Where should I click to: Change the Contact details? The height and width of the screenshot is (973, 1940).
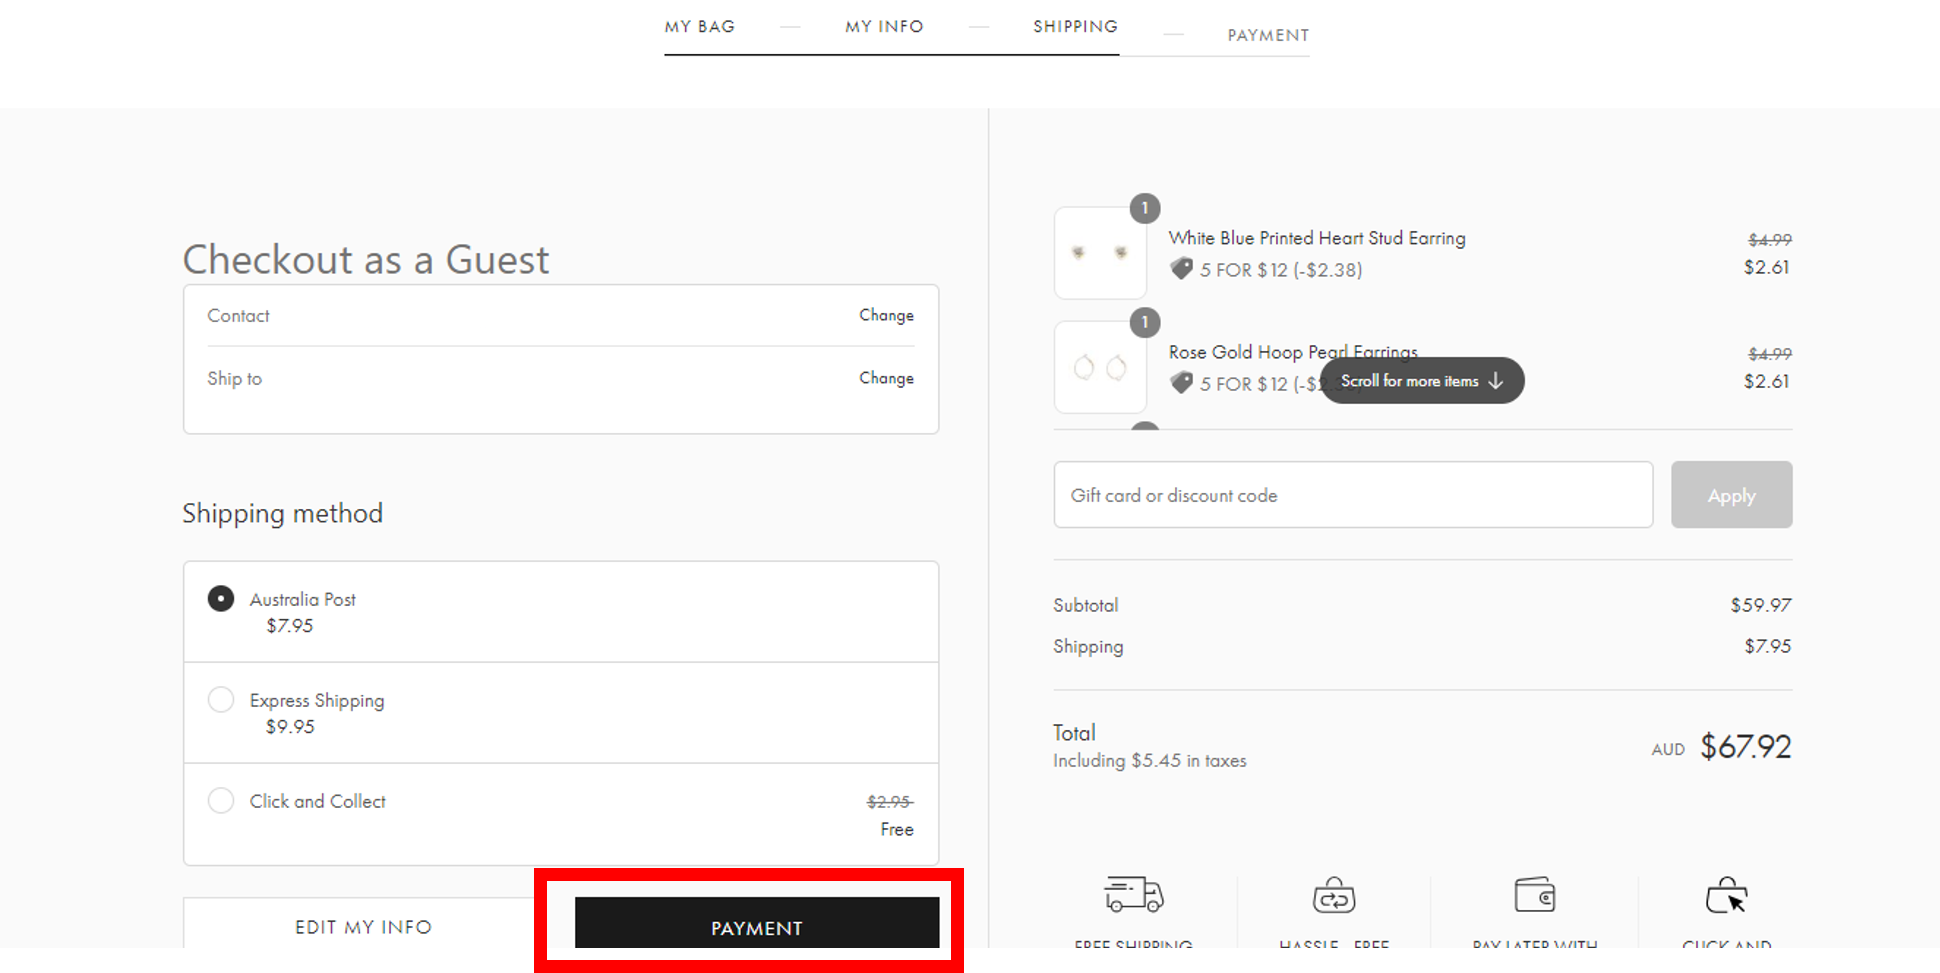click(886, 315)
